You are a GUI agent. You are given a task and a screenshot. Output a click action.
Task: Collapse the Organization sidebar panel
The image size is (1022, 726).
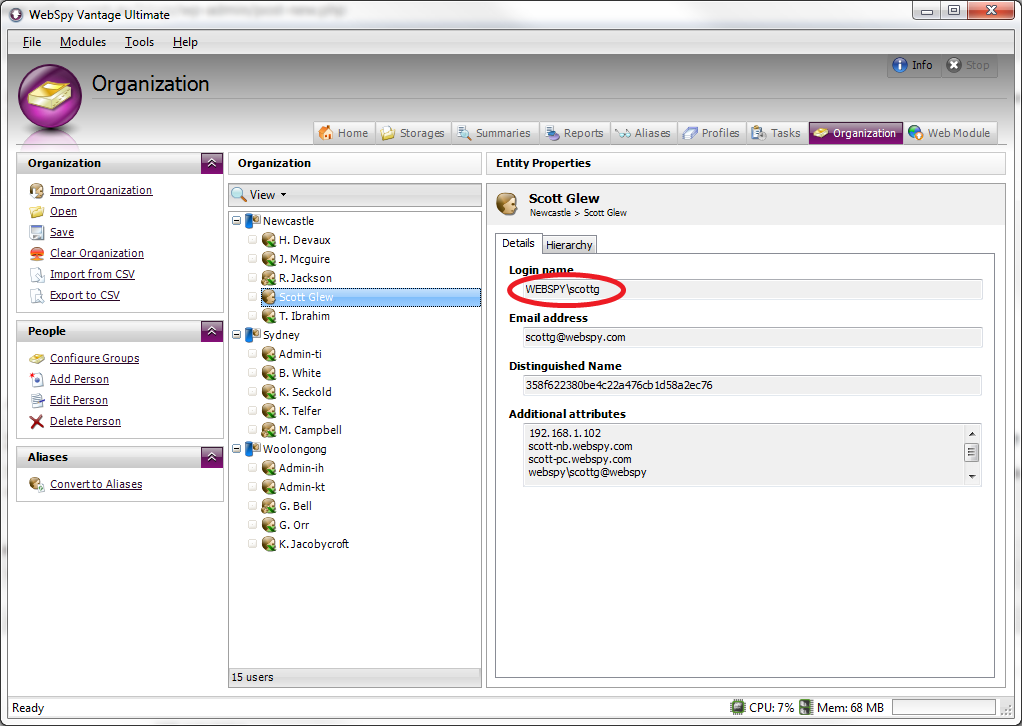212,163
